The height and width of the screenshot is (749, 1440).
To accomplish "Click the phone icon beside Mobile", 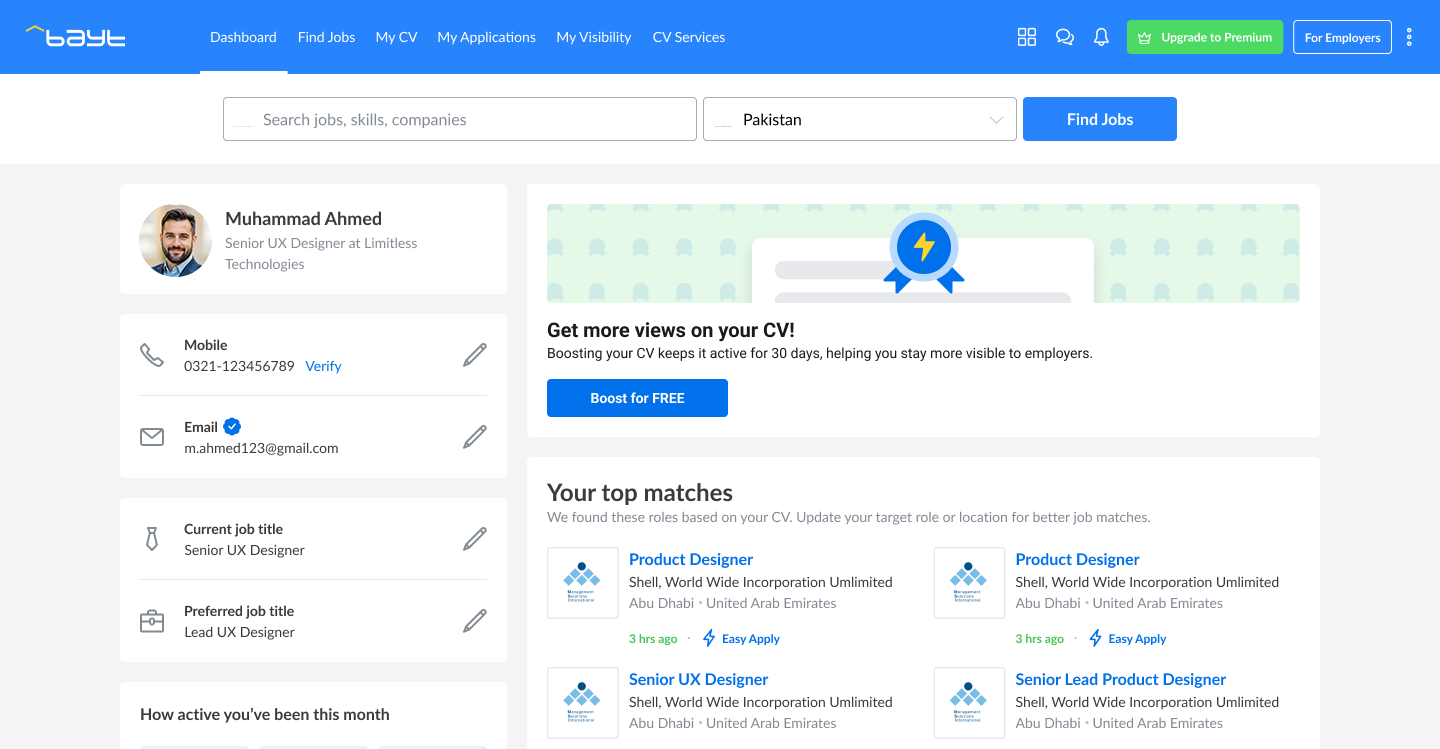I will [x=152, y=355].
